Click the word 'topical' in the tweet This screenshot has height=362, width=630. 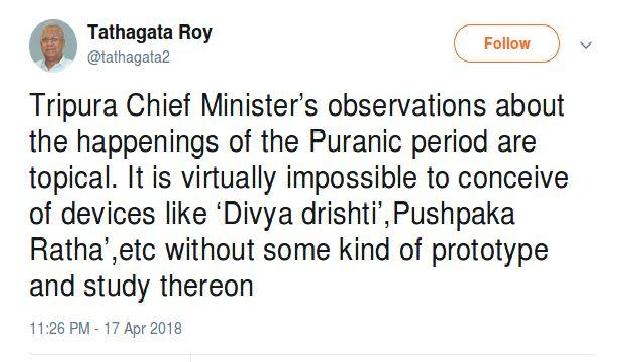[72, 180]
